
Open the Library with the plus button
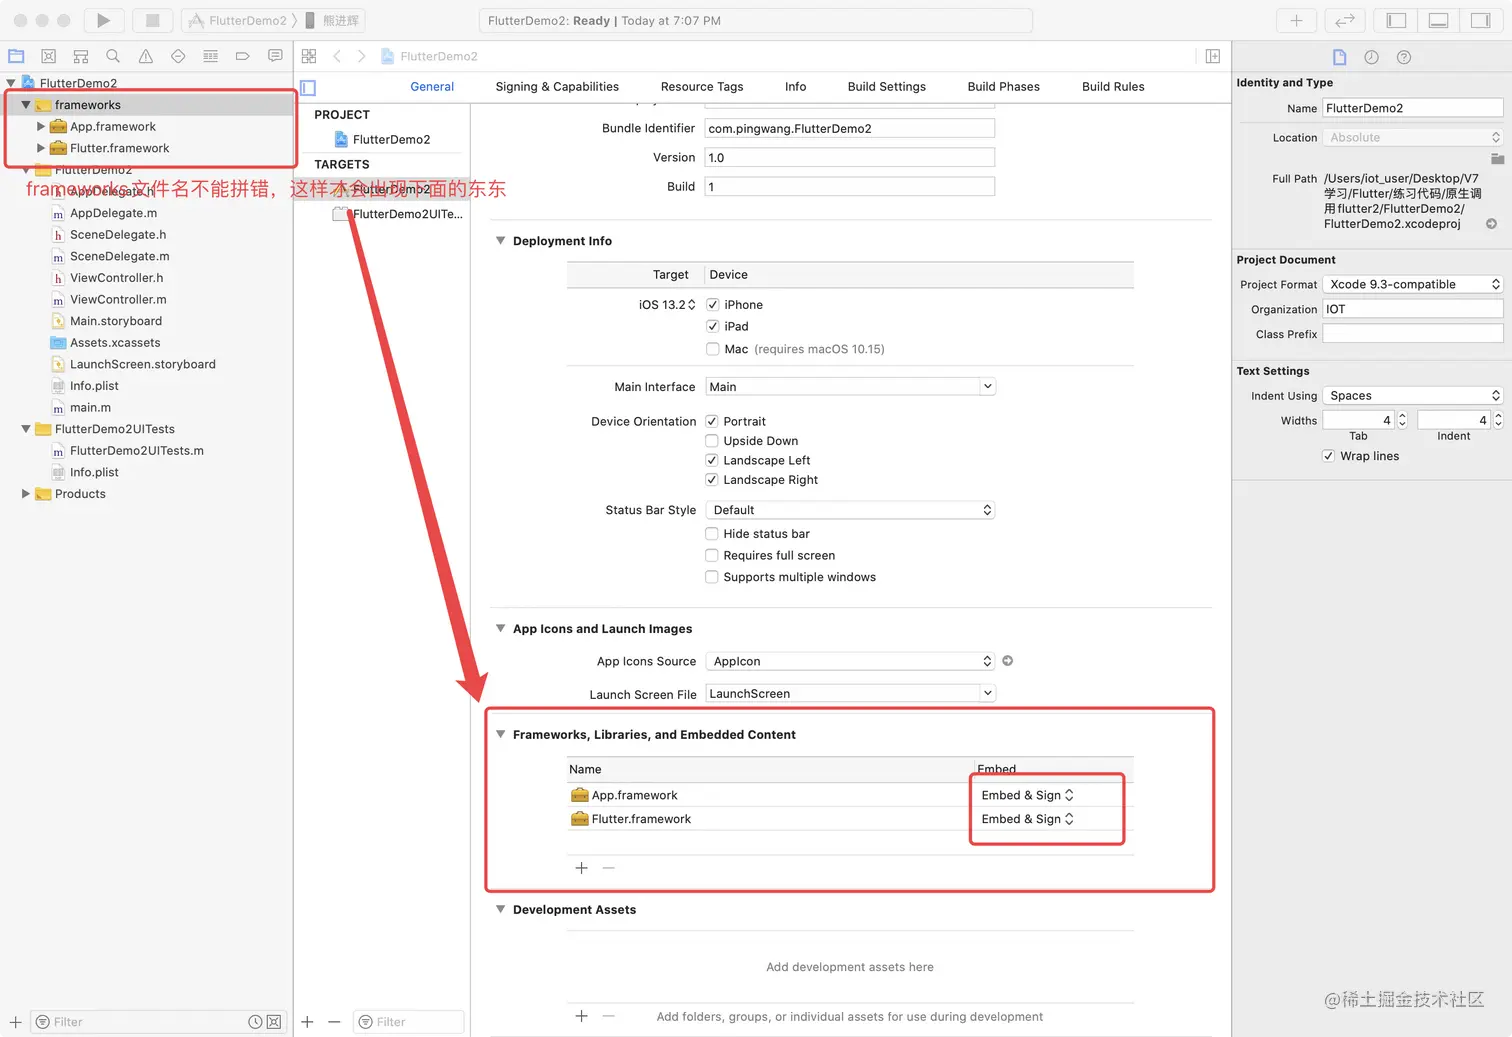point(1296,20)
